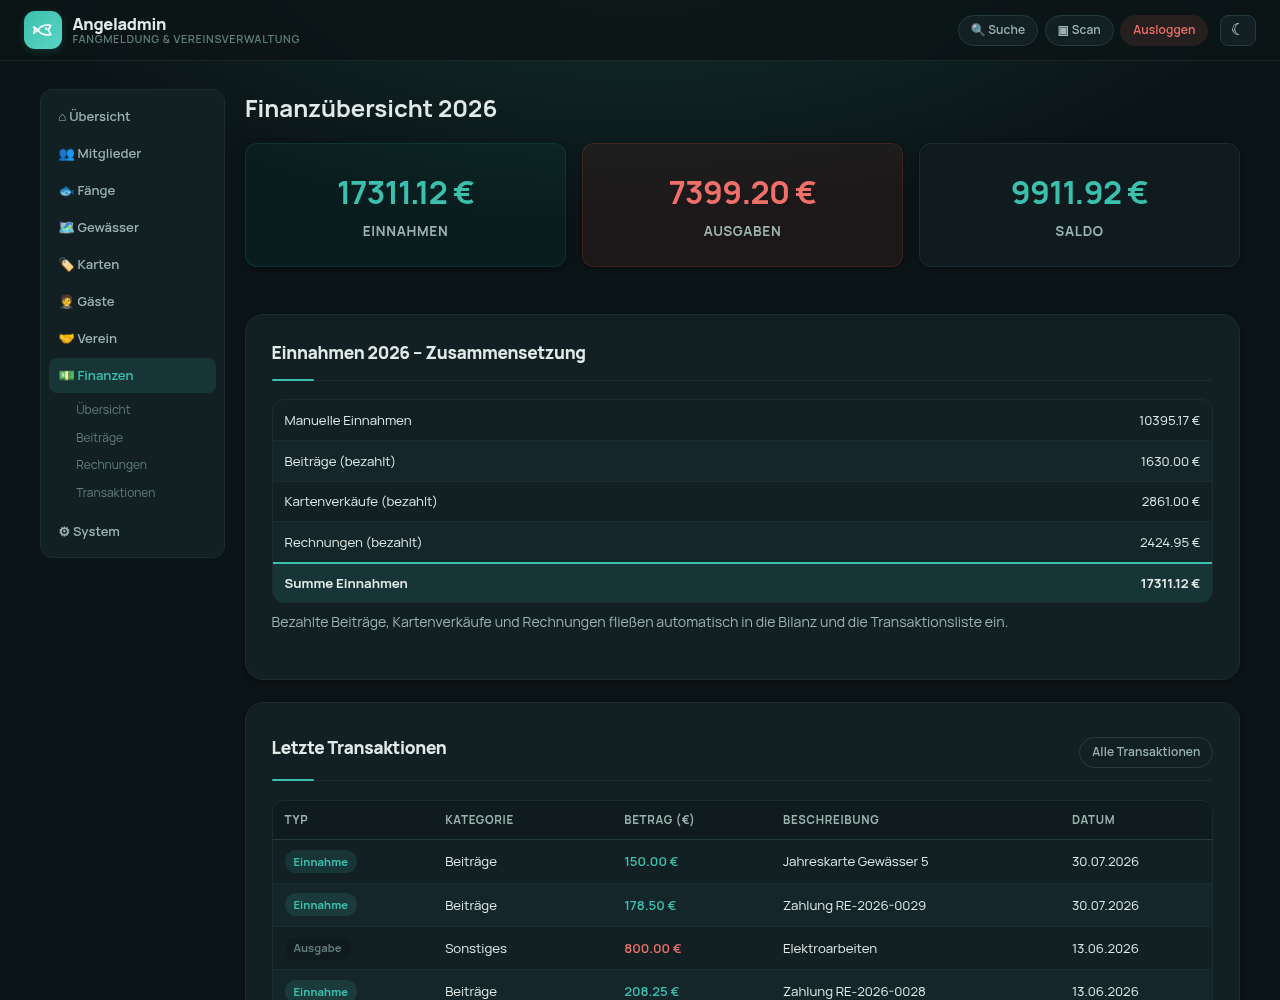Viewport: 1280px width, 1000px height.
Task: Go to Mitglieder in the sidebar
Action: click(132, 154)
